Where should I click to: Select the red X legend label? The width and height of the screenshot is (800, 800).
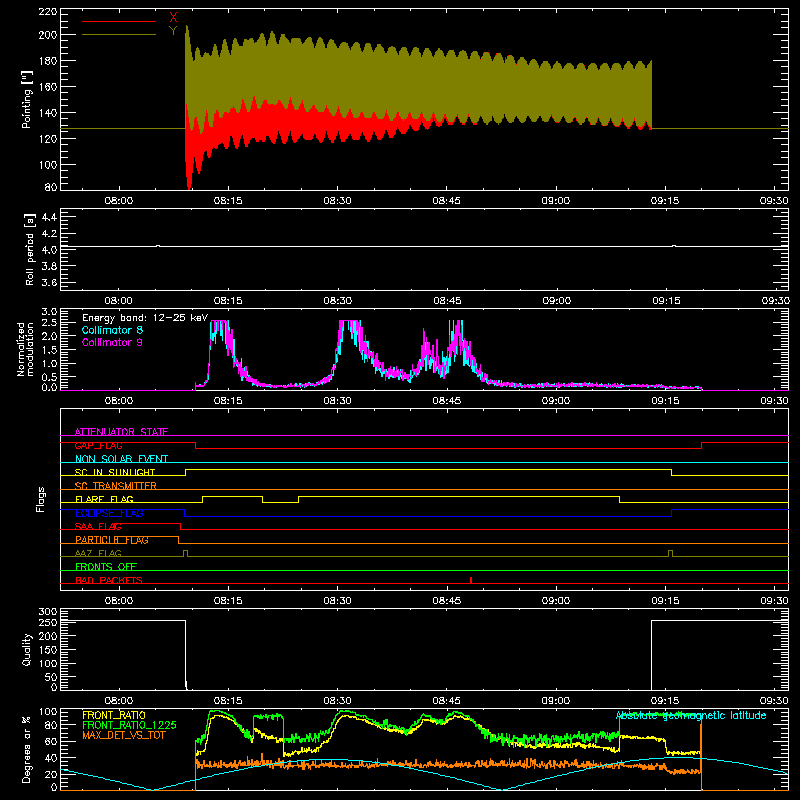pyautogui.click(x=173, y=17)
